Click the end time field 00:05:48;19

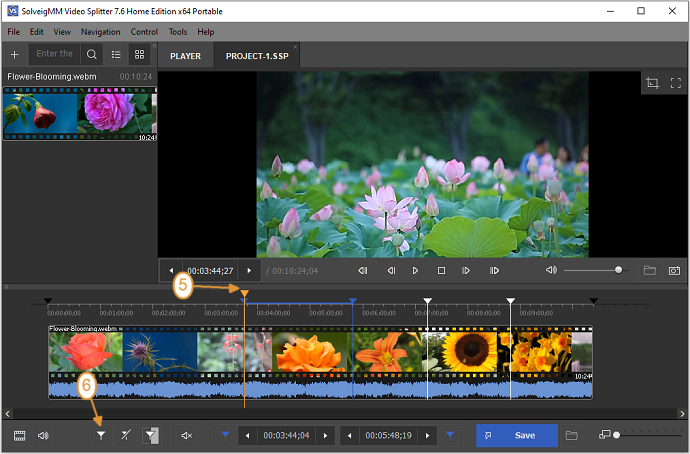(388, 436)
